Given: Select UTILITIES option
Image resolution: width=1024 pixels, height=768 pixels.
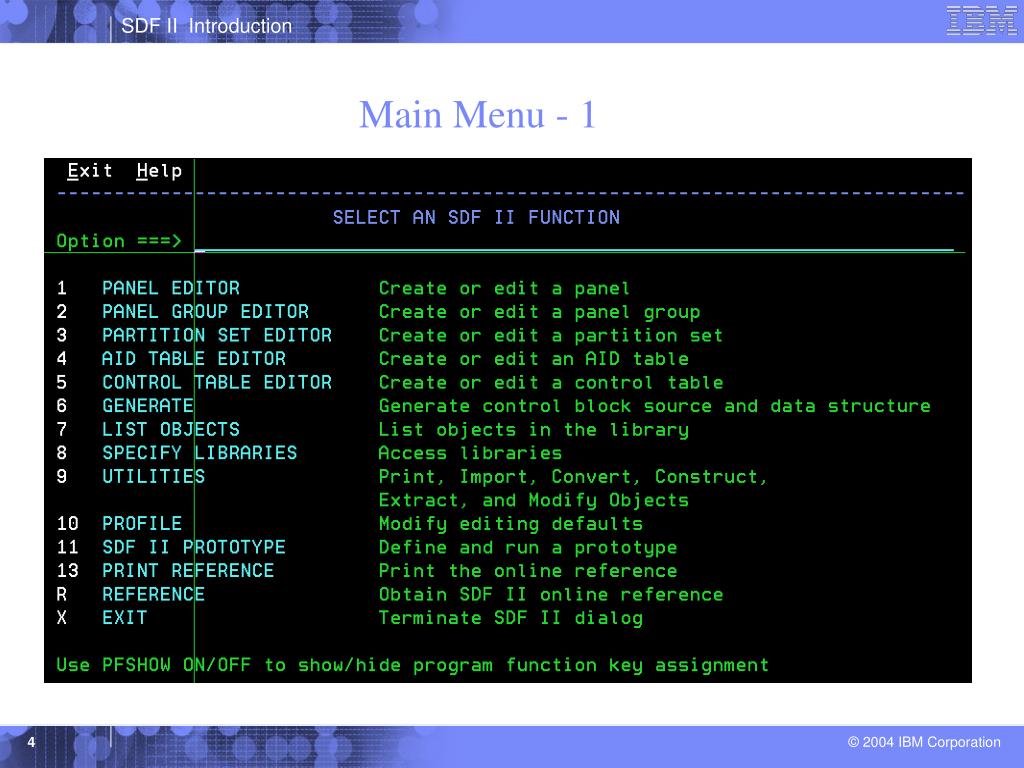Looking at the screenshot, I should (x=153, y=476).
